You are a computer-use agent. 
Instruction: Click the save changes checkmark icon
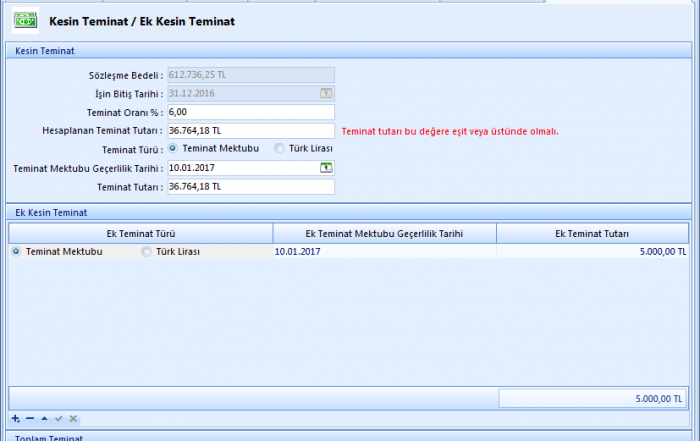tap(59, 418)
